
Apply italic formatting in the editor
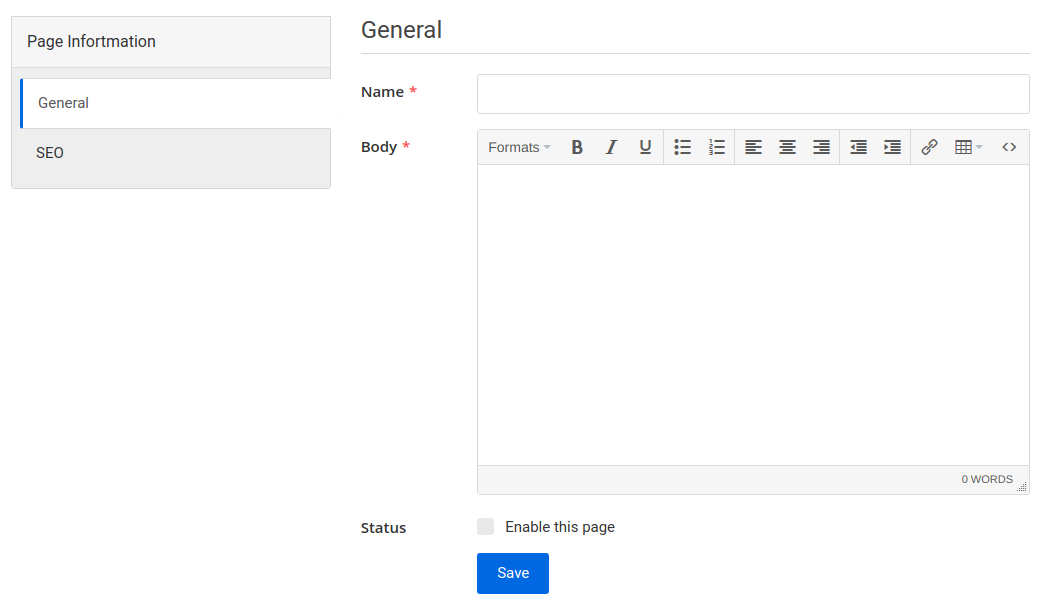(x=611, y=147)
